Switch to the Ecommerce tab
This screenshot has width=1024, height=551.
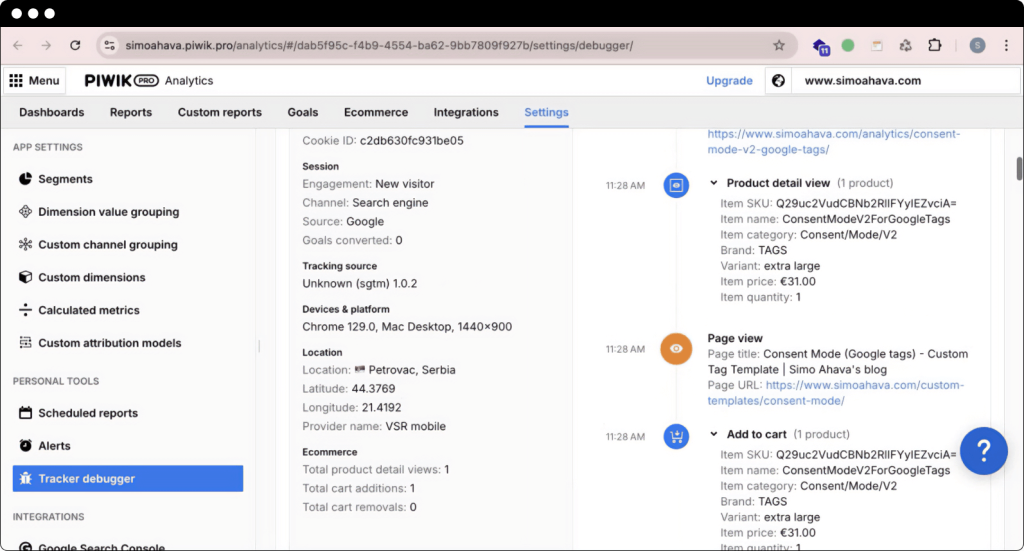(375, 112)
